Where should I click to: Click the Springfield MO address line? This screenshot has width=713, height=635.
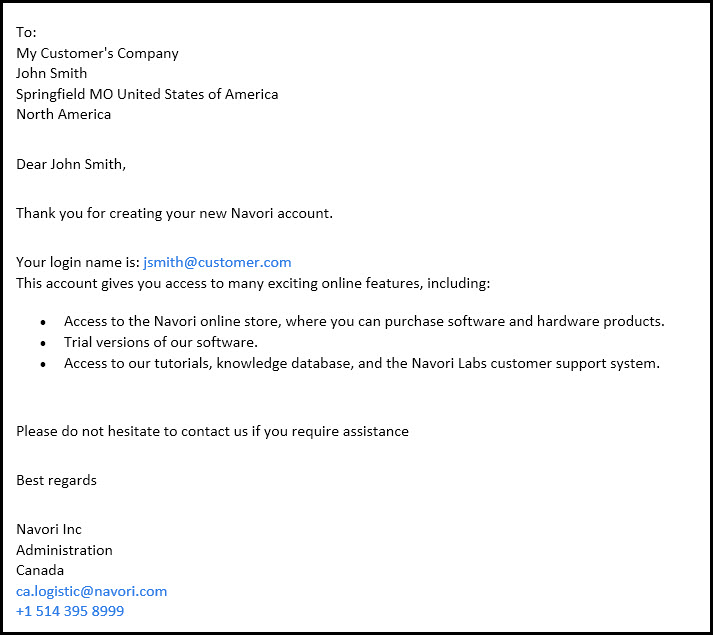pyautogui.click(x=147, y=94)
